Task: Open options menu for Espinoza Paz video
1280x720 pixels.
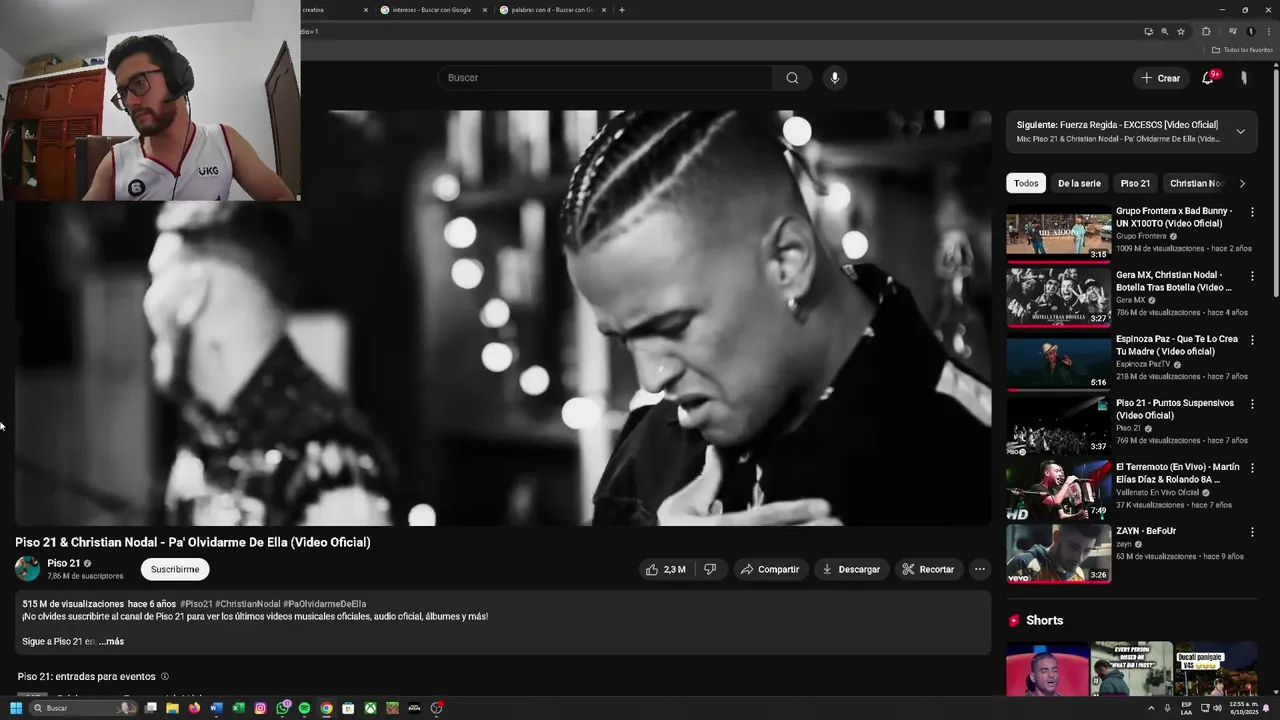Action: (x=1252, y=340)
